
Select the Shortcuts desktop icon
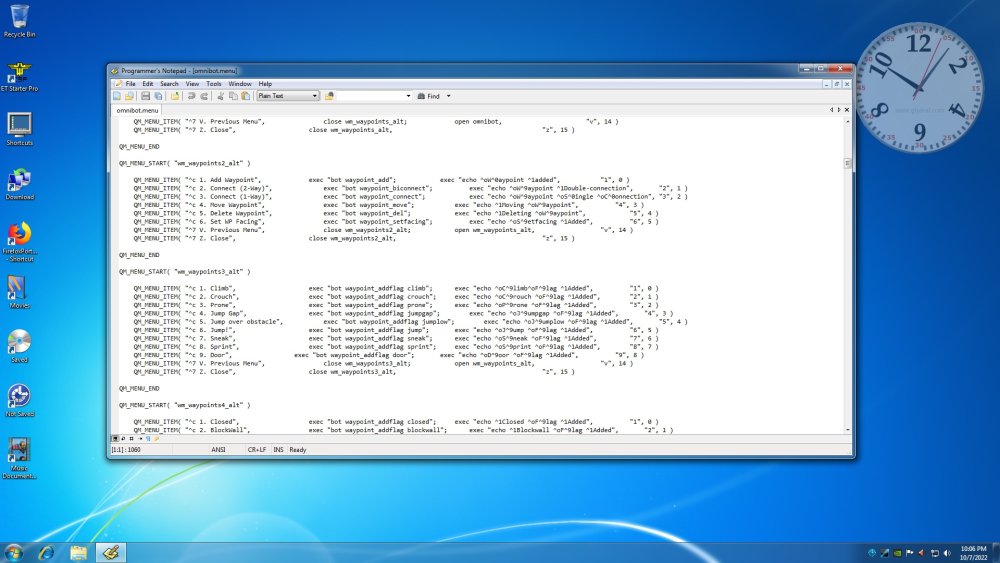pos(19,129)
